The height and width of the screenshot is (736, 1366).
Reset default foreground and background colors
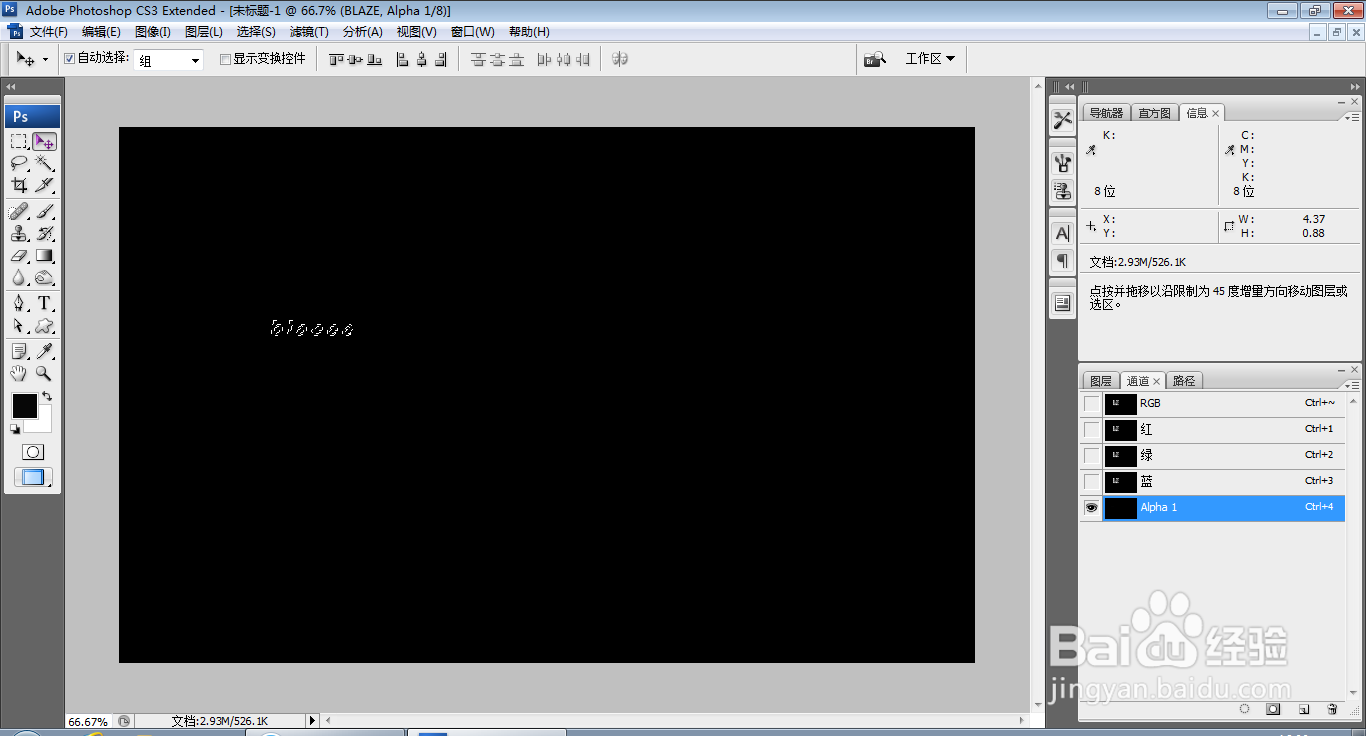pyautogui.click(x=15, y=429)
